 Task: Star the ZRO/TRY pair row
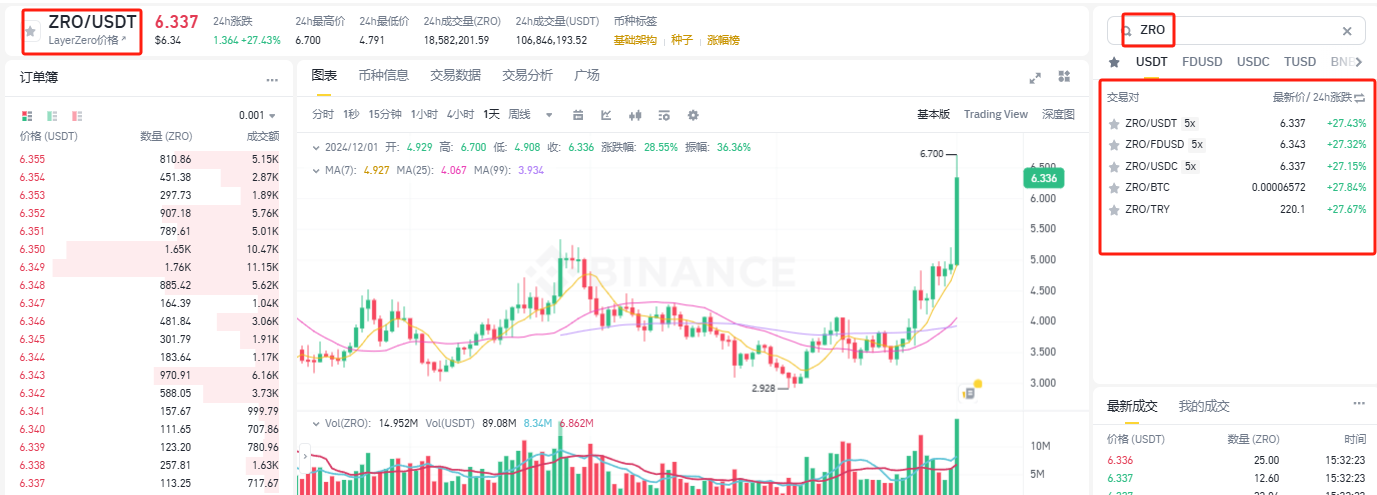1114,209
